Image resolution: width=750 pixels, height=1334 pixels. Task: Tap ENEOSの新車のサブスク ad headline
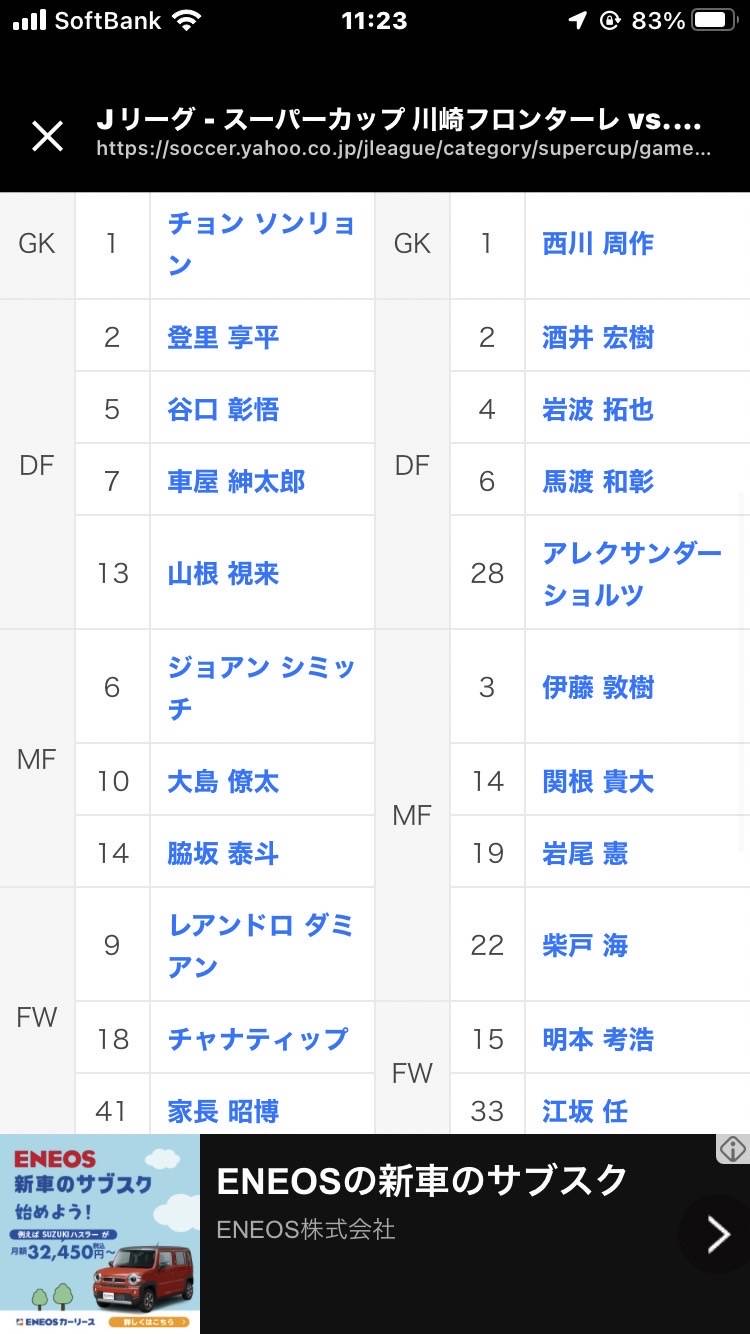click(x=422, y=1181)
